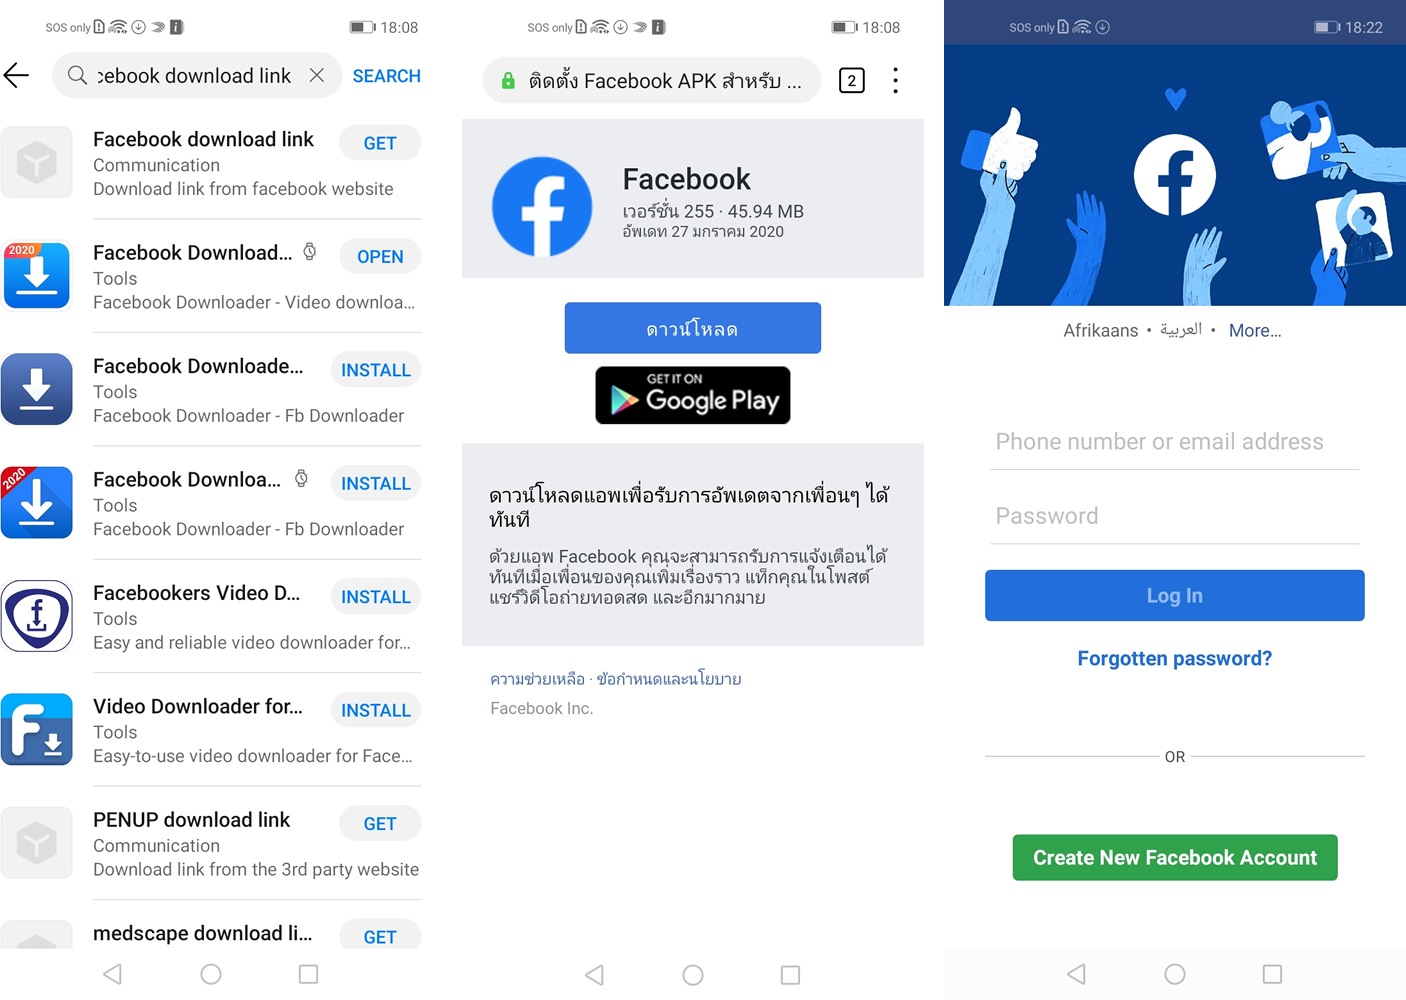The height and width of the screenshot is (1000, 1406).
Task: Tap the Forgotten password link
Action: tap(1175, 658)
